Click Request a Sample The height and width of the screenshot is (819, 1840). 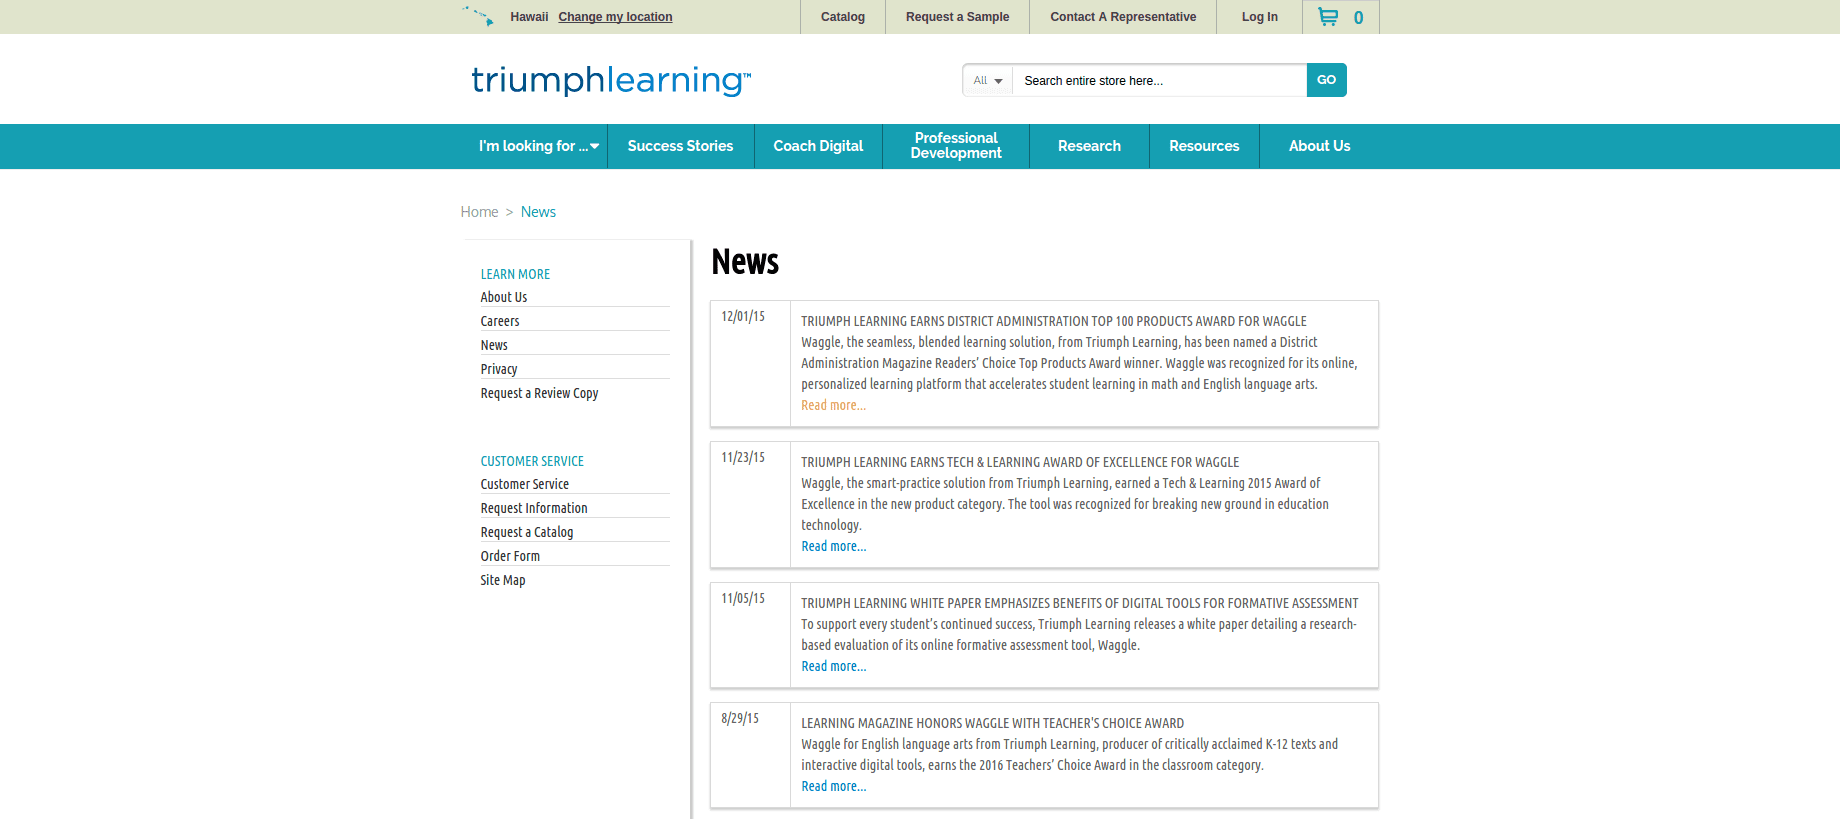[957, 17]
